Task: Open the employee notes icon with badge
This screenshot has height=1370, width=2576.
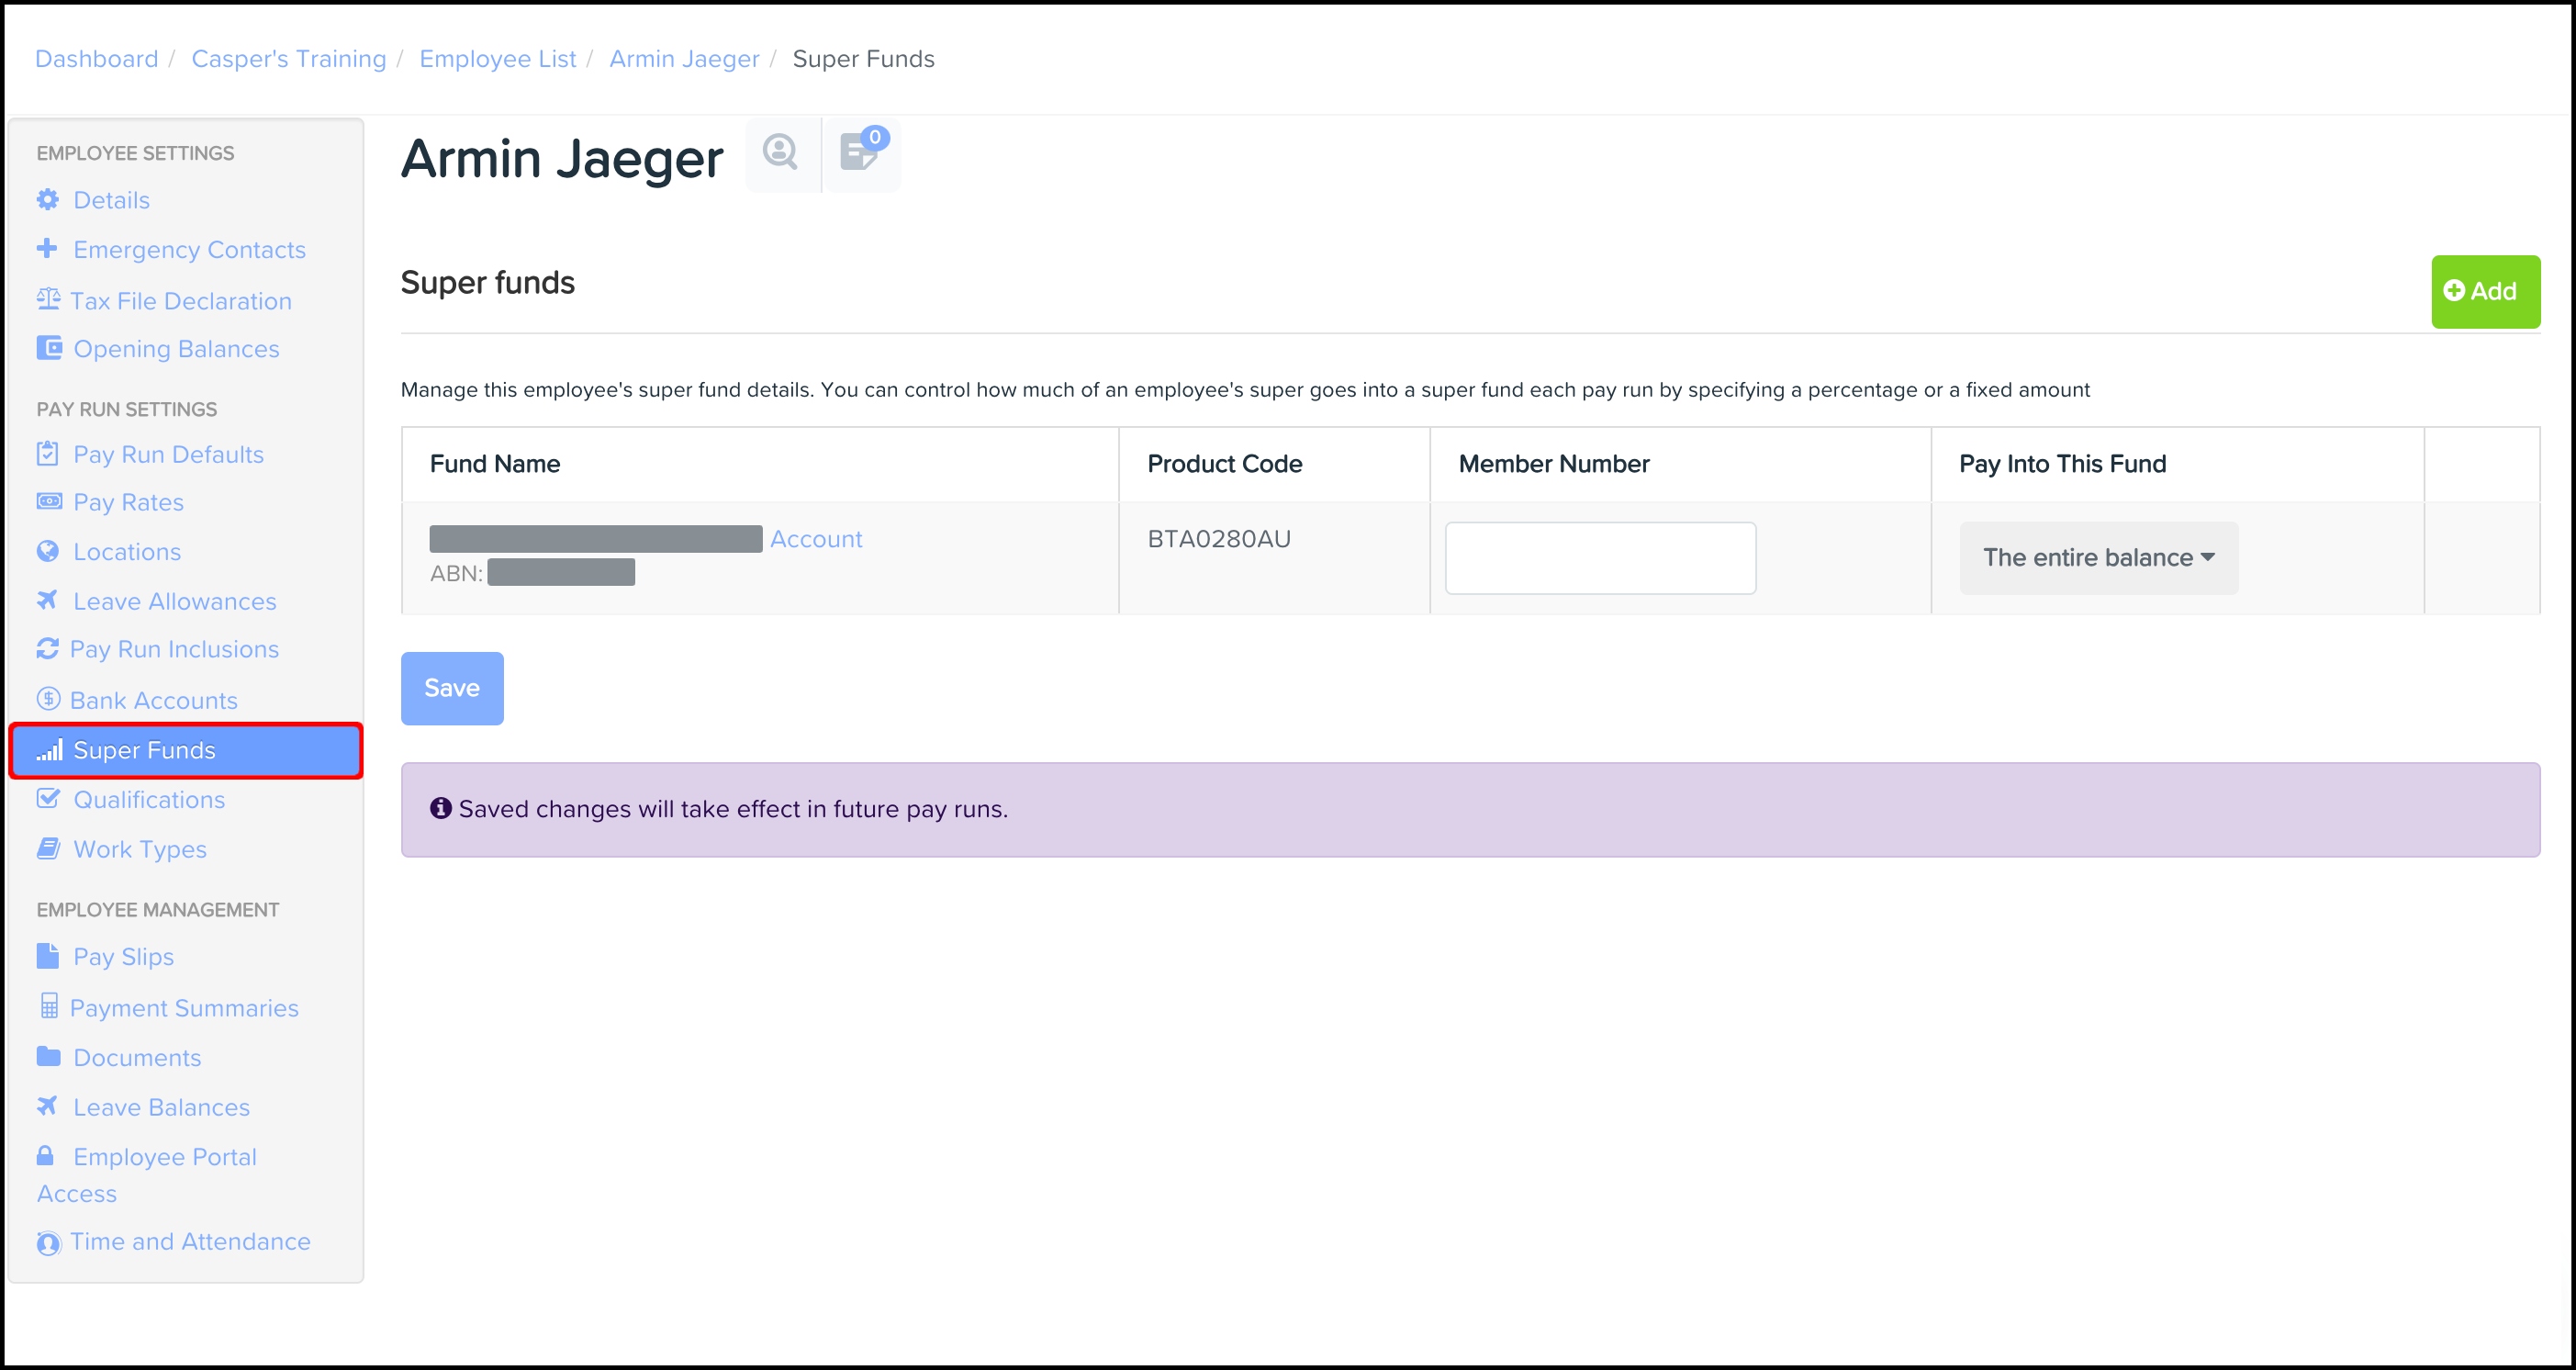Action: pyautogui.click(x=861, y=153)
